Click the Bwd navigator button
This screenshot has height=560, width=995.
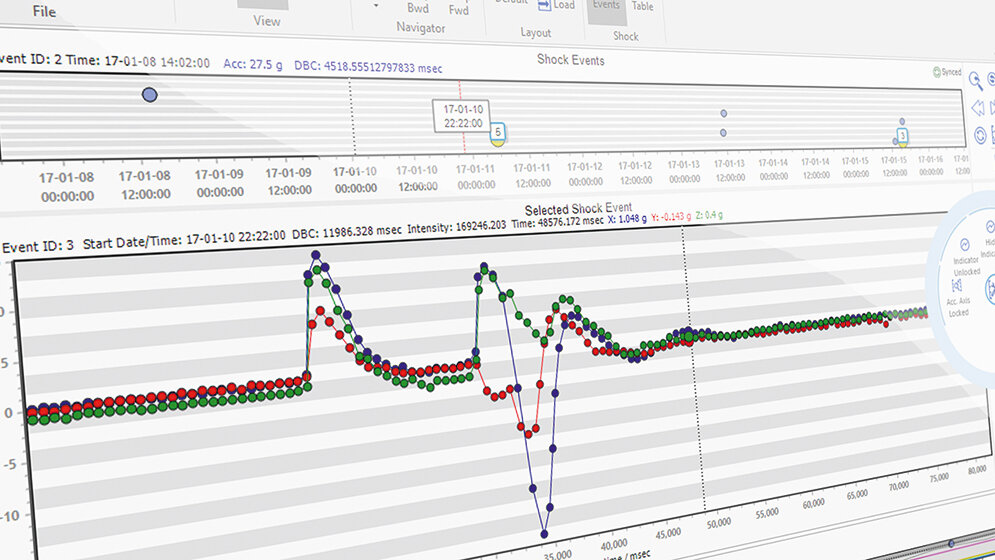[417, 8]
